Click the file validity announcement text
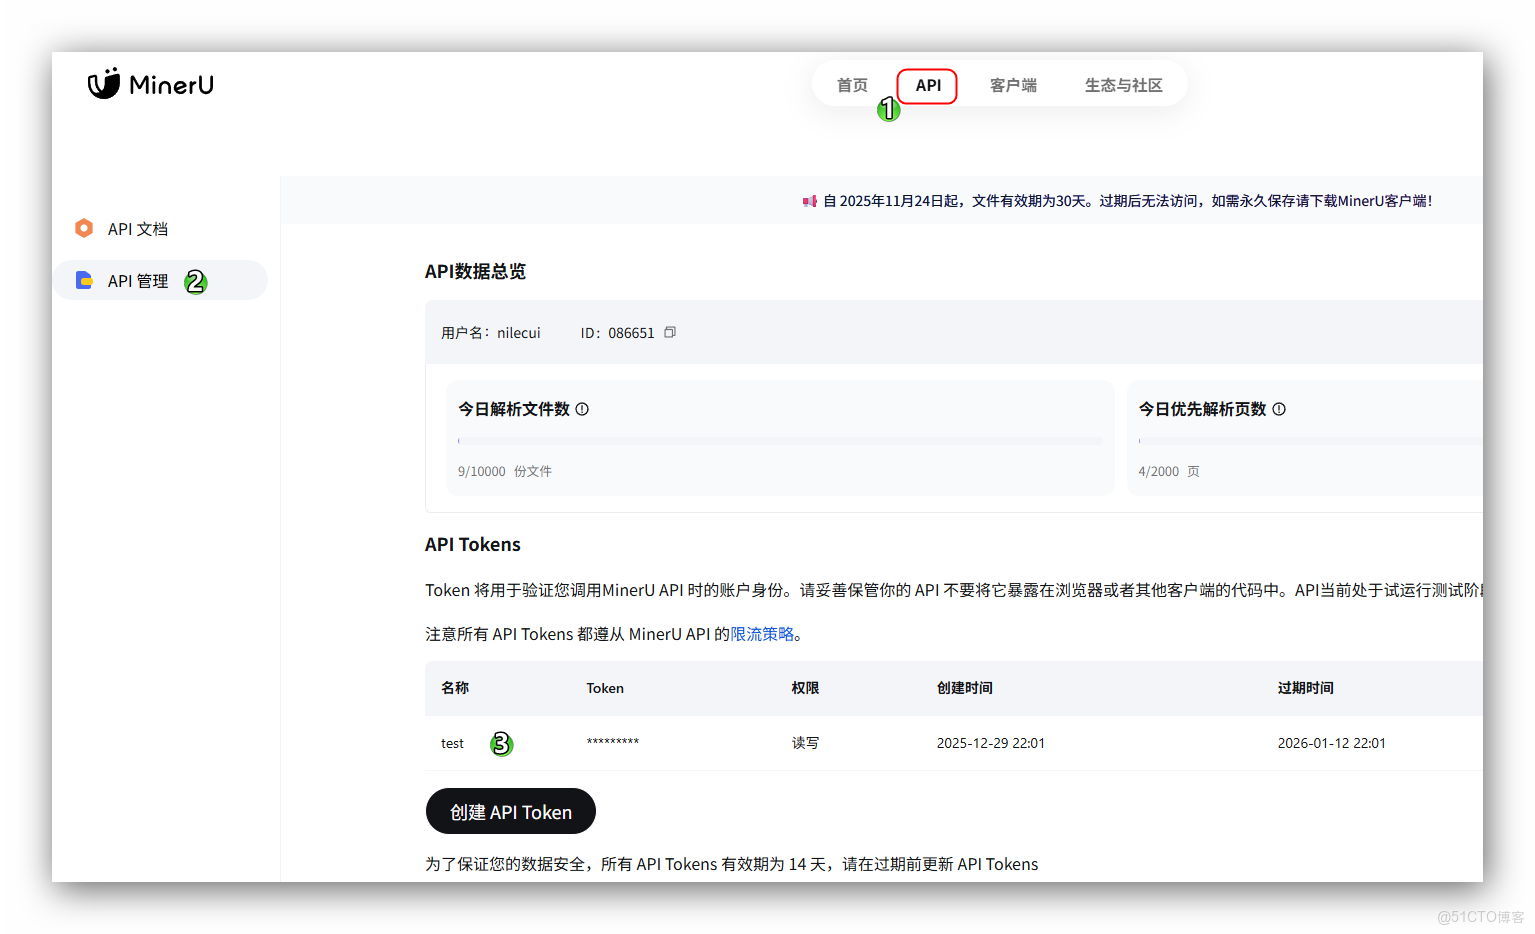This screenshot has height=934, width=1535. pyautogui.click(x=1128, y=201)
